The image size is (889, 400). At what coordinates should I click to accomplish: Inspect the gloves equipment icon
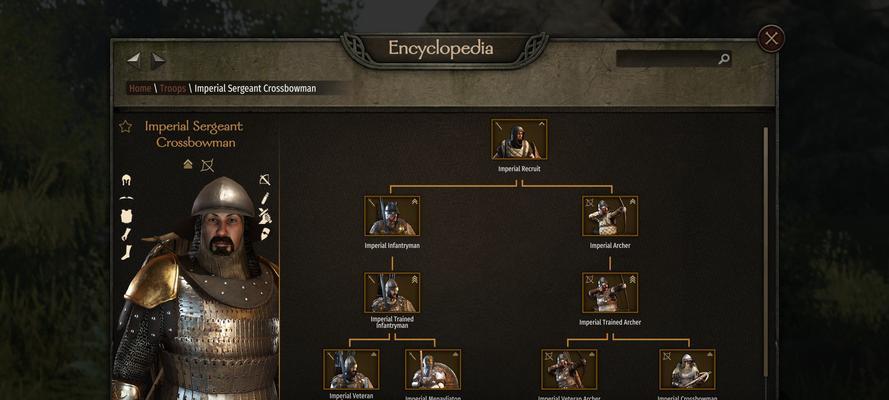126,234
